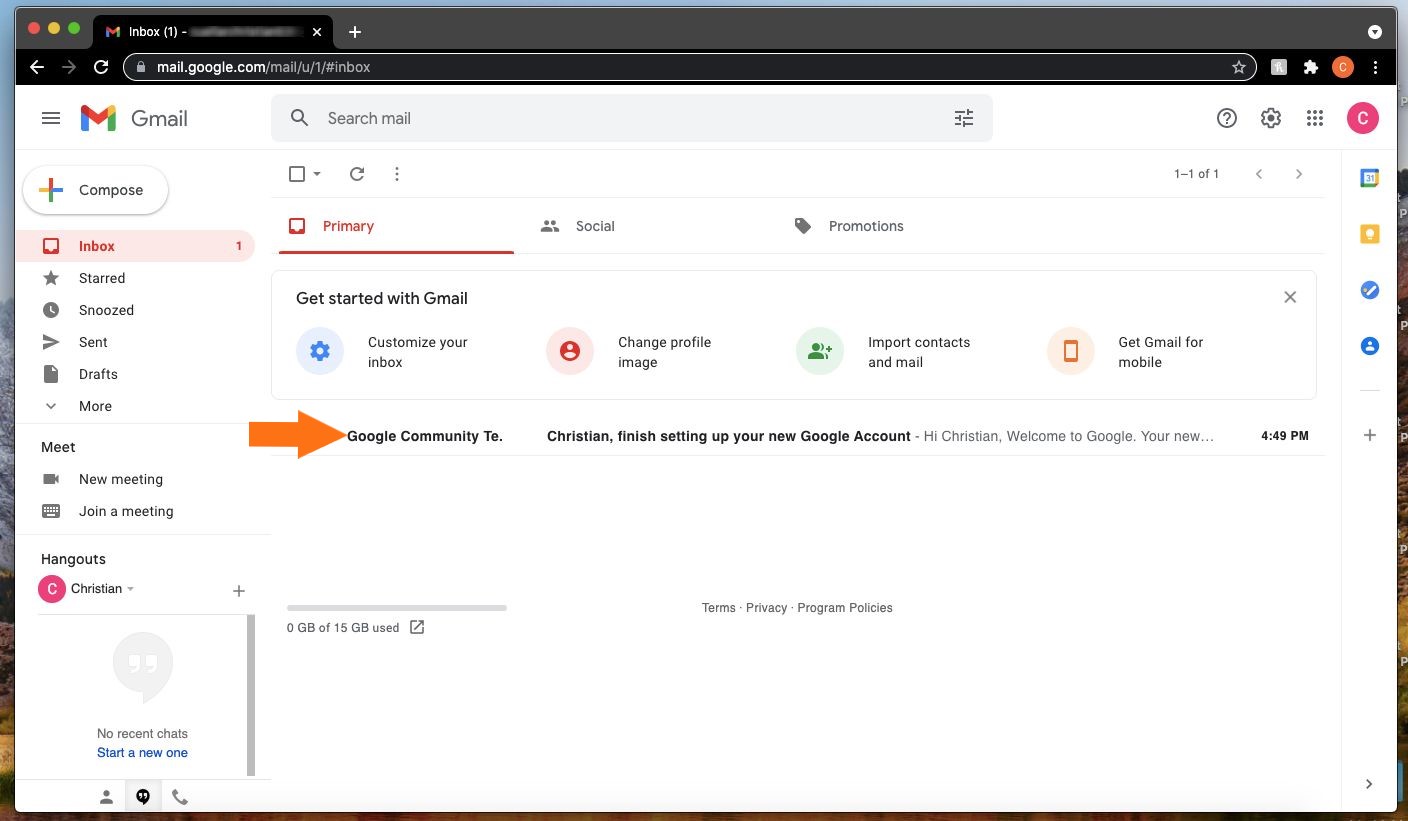Go to newer messages arrow
1408x821 pixels.
[1259, 174]
